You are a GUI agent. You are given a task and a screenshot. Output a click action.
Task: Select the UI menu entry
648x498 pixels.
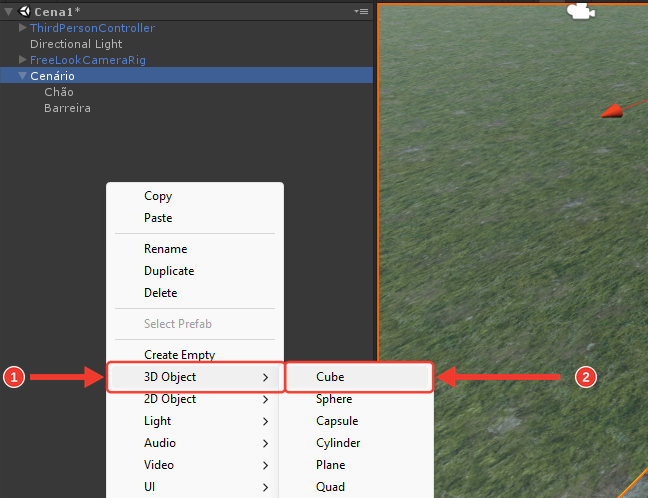(x=195, y=487)
